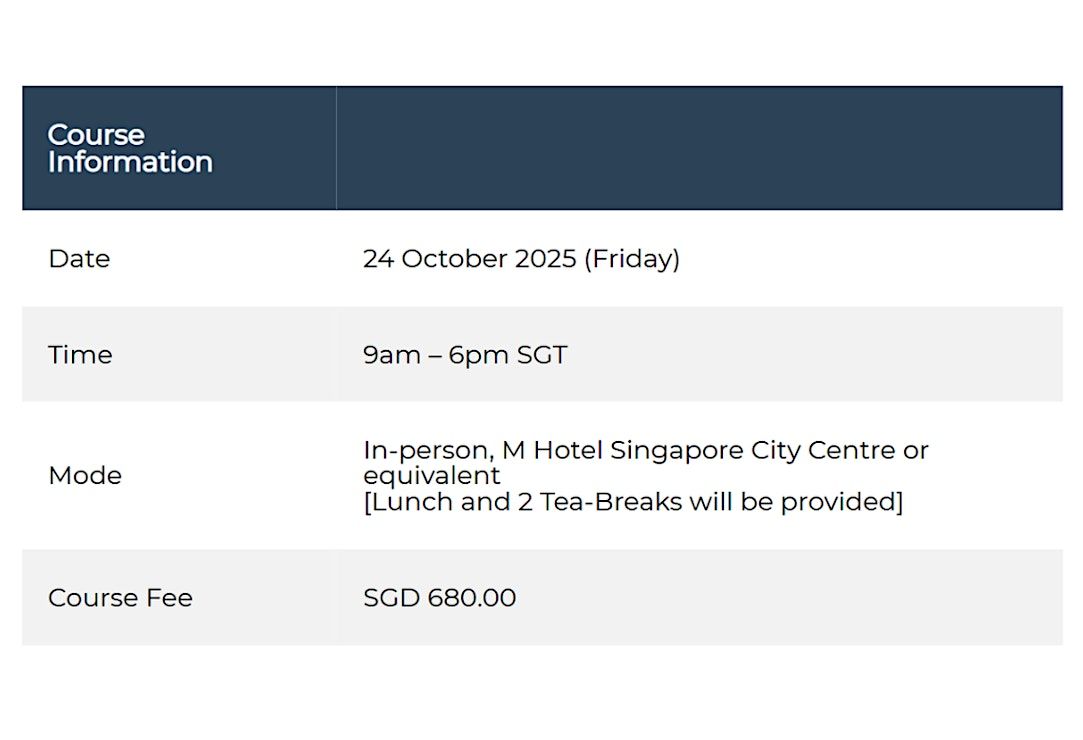Click the "24 October 2025" date text
The width and height of the screenshot is (1083, 740).
coord(469,259)
